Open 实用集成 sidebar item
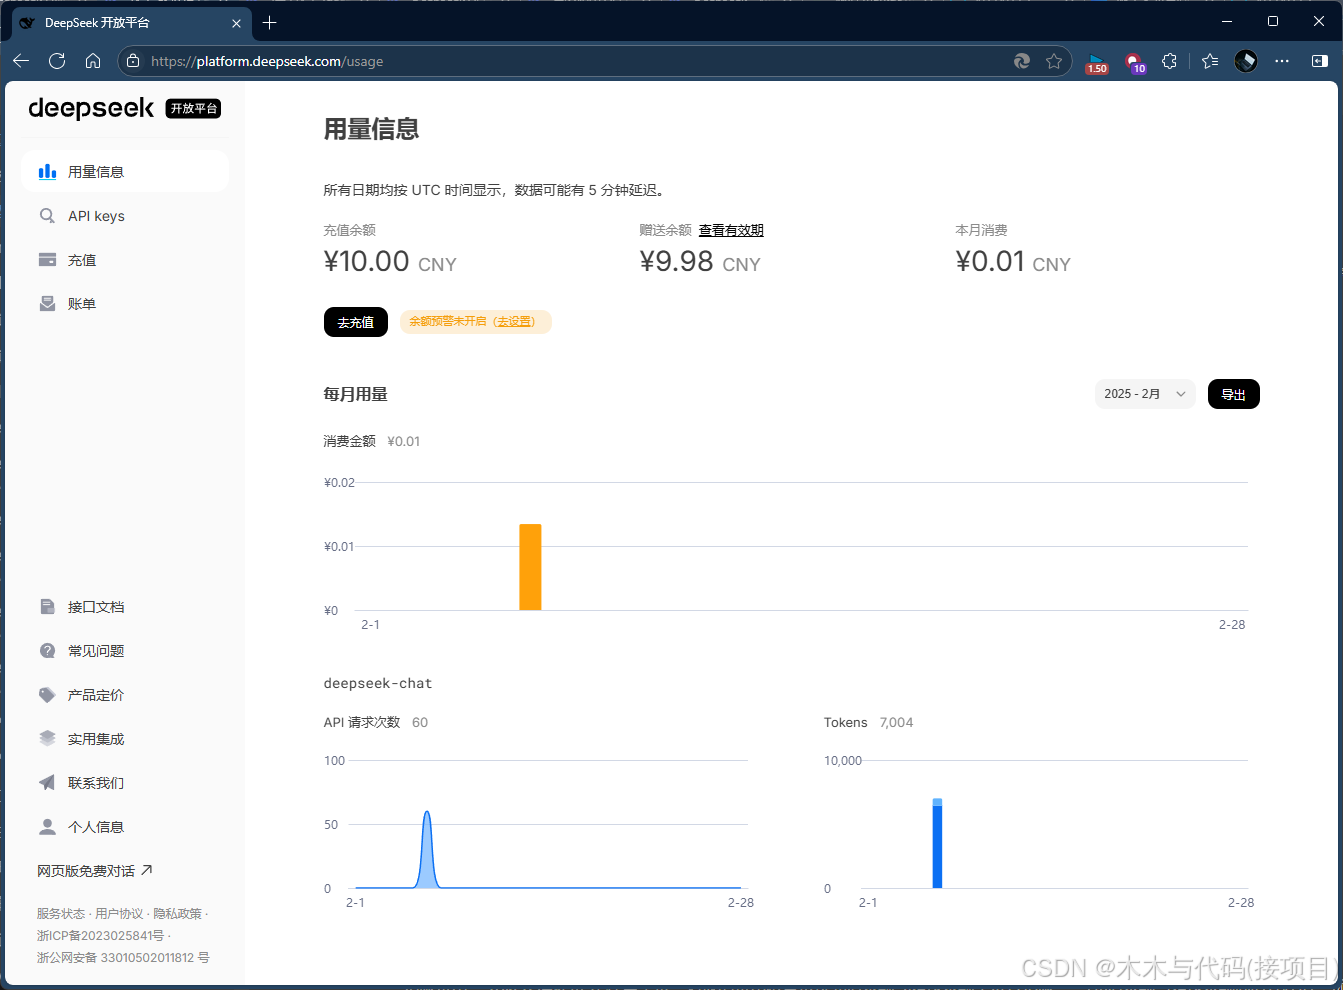The image size is (1343, 990). (124, 739)
